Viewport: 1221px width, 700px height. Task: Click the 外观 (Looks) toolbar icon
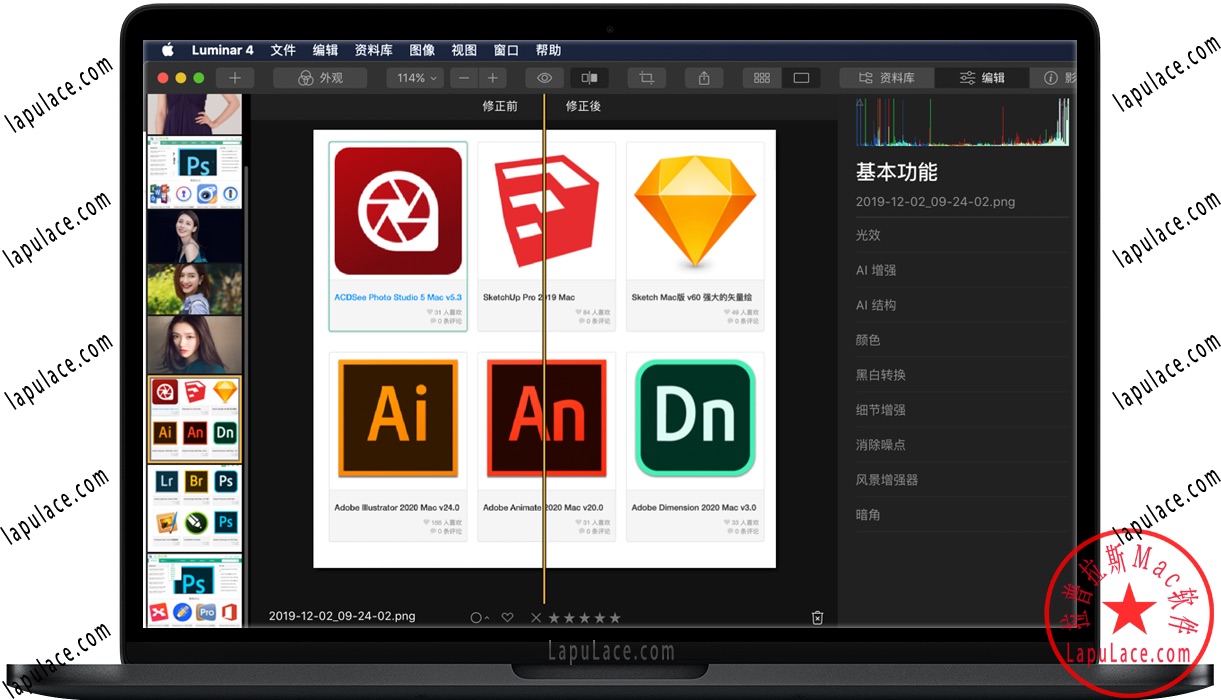(x=320, y=77)
